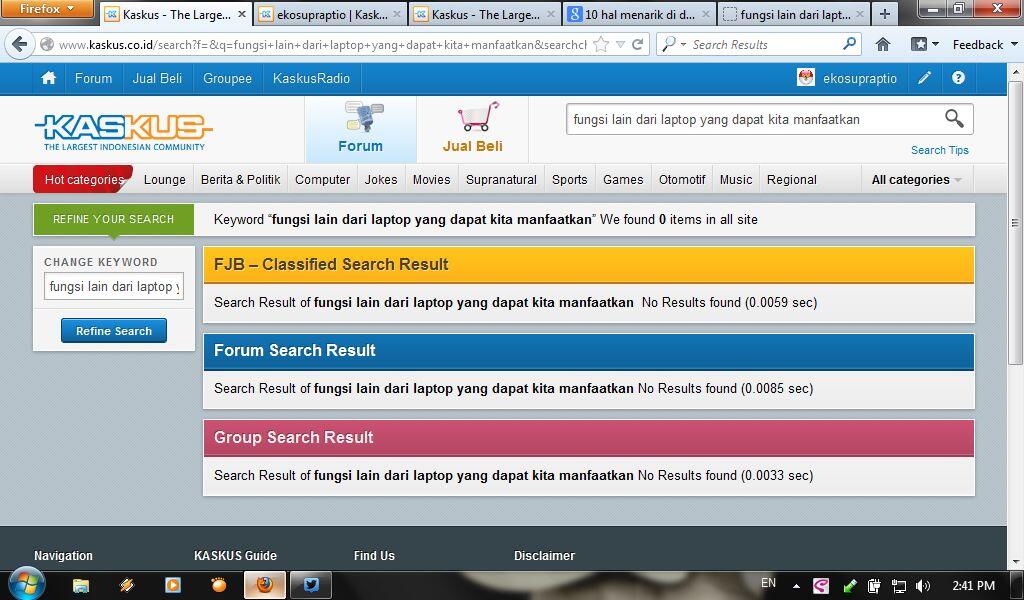
Task: Open the Otomotif category
Action: click(x=682, y=180)
